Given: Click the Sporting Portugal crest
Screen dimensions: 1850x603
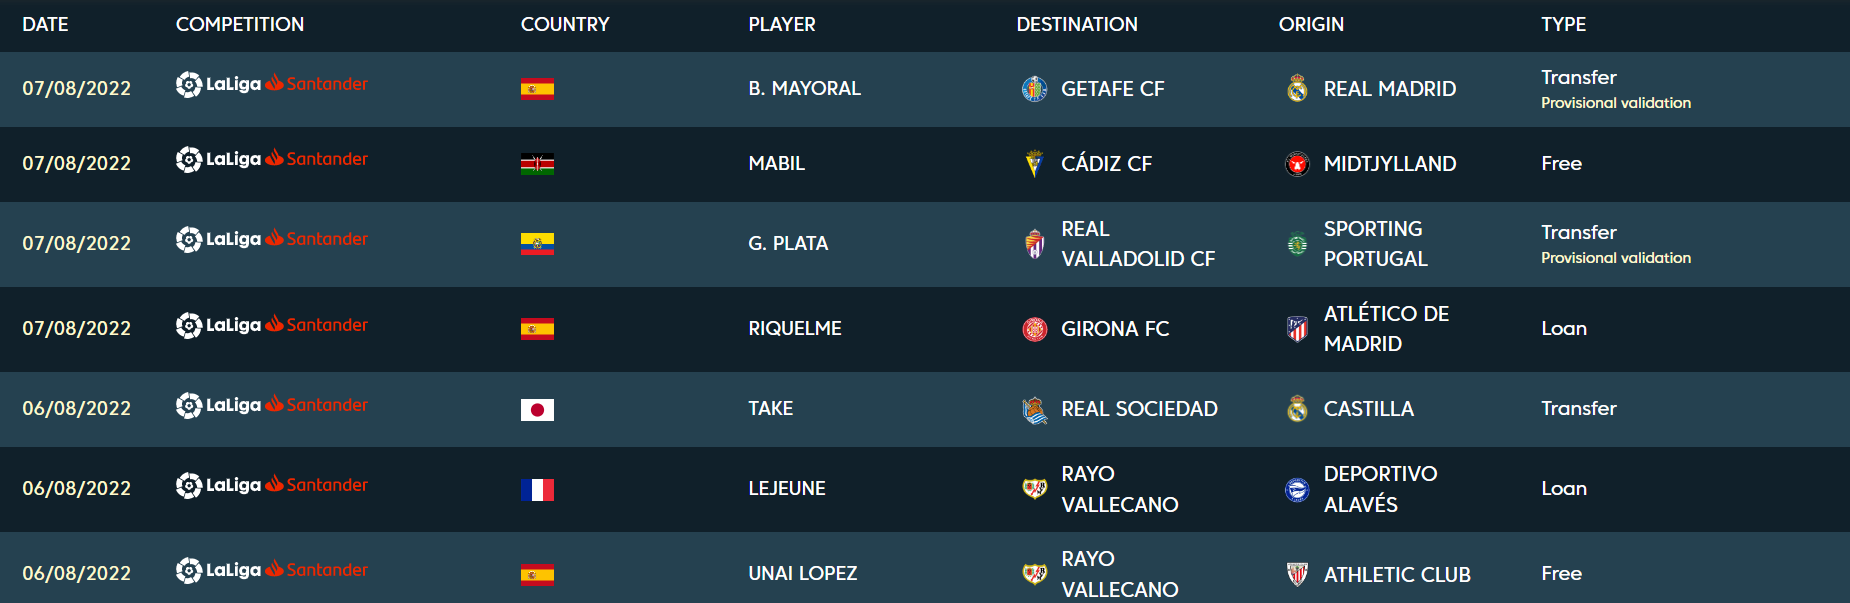Looking at the screenshot, I should [1297, 244].
